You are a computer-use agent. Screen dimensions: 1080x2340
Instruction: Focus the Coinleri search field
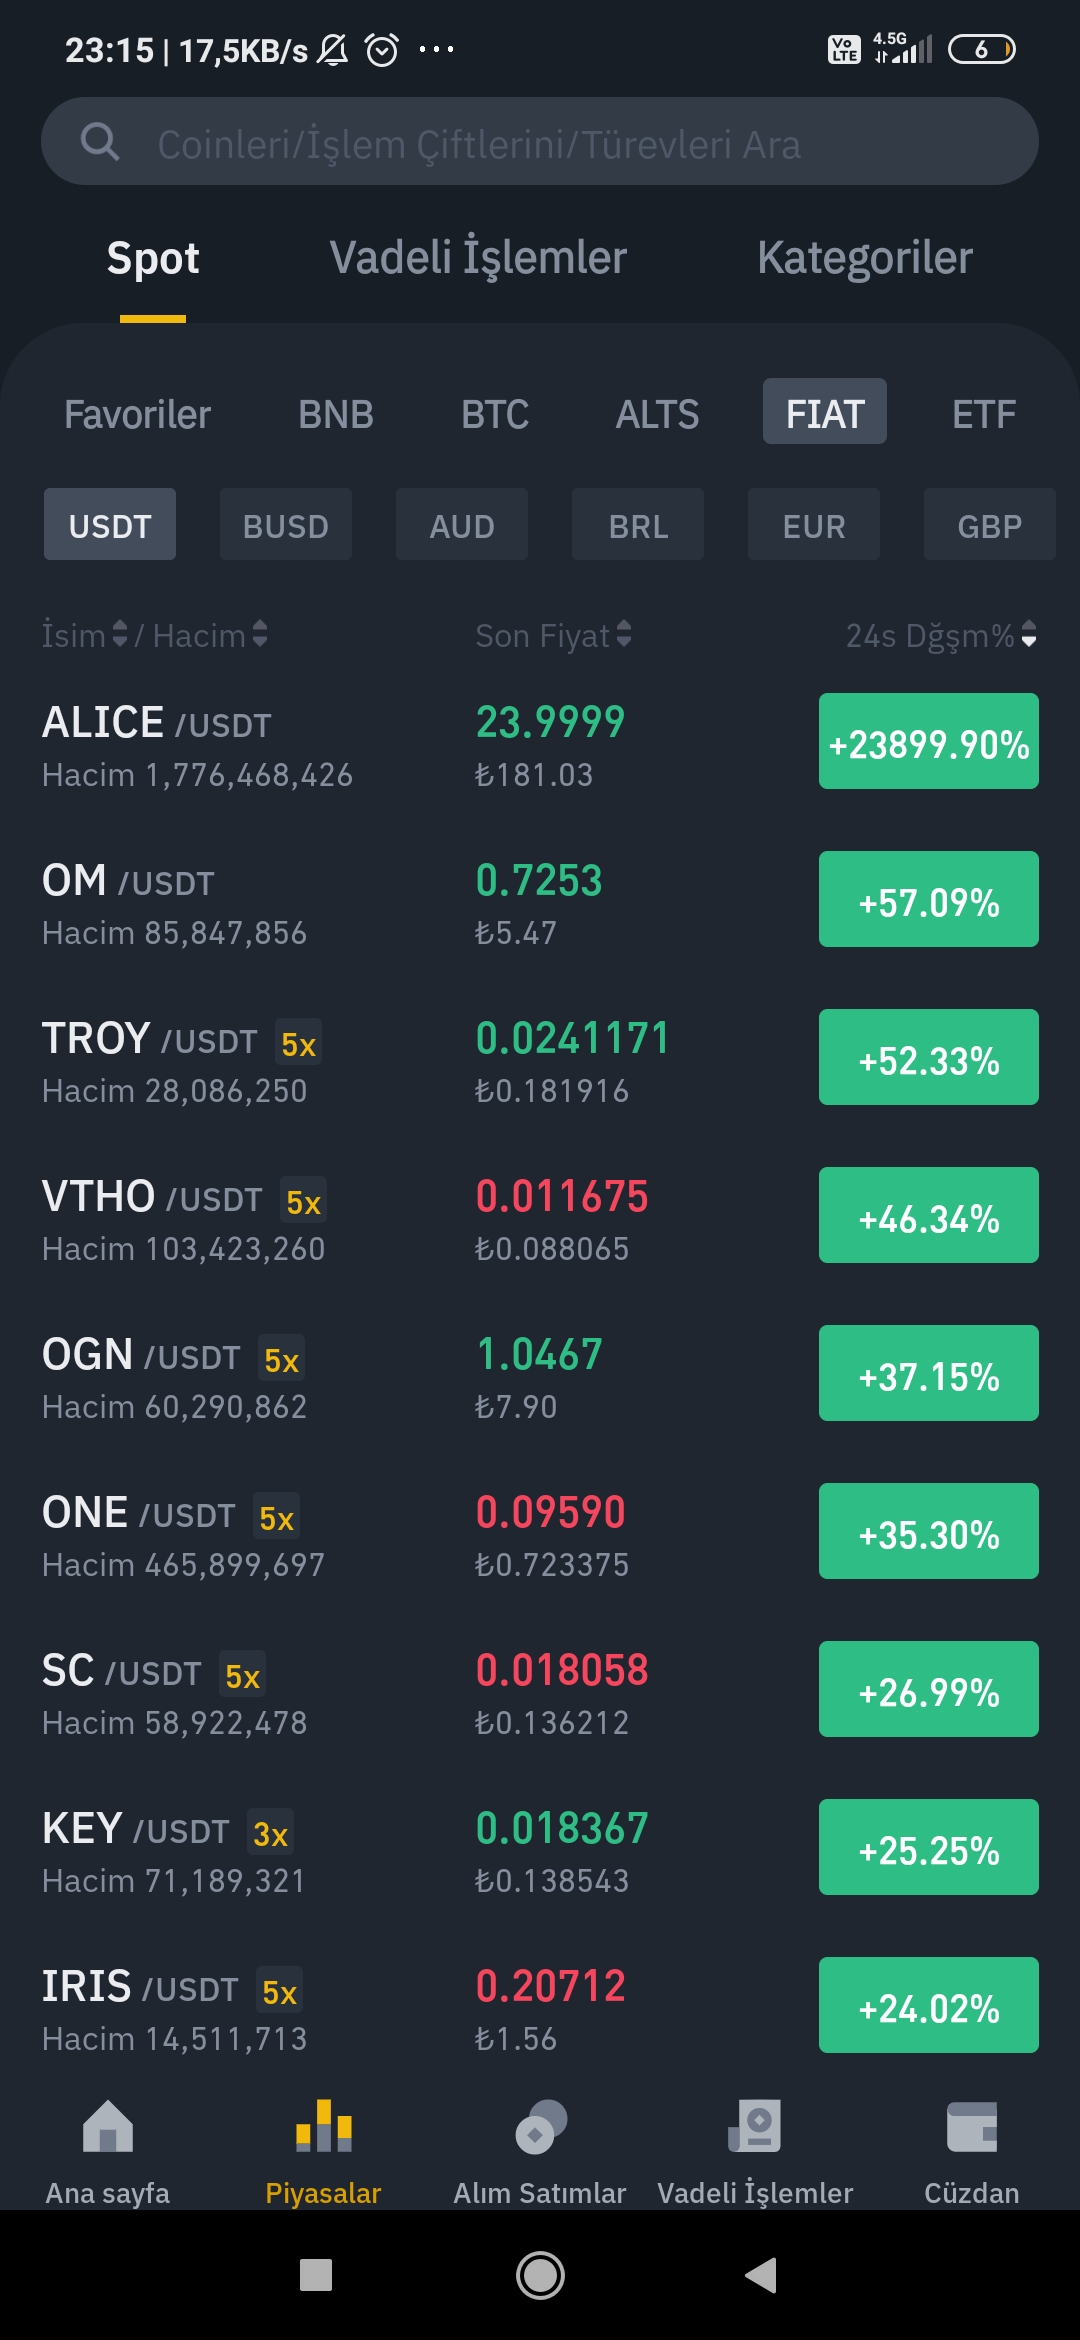tap(540, 141)
